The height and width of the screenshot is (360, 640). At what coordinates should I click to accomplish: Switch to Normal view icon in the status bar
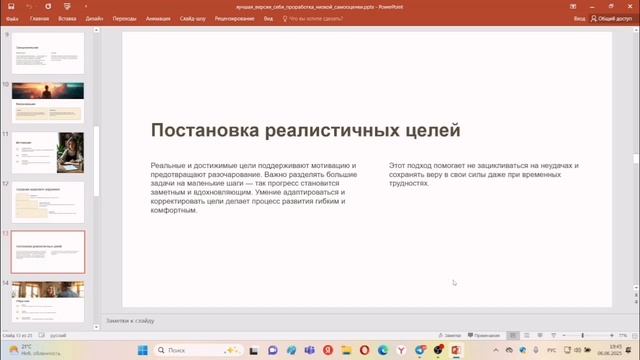513,336
